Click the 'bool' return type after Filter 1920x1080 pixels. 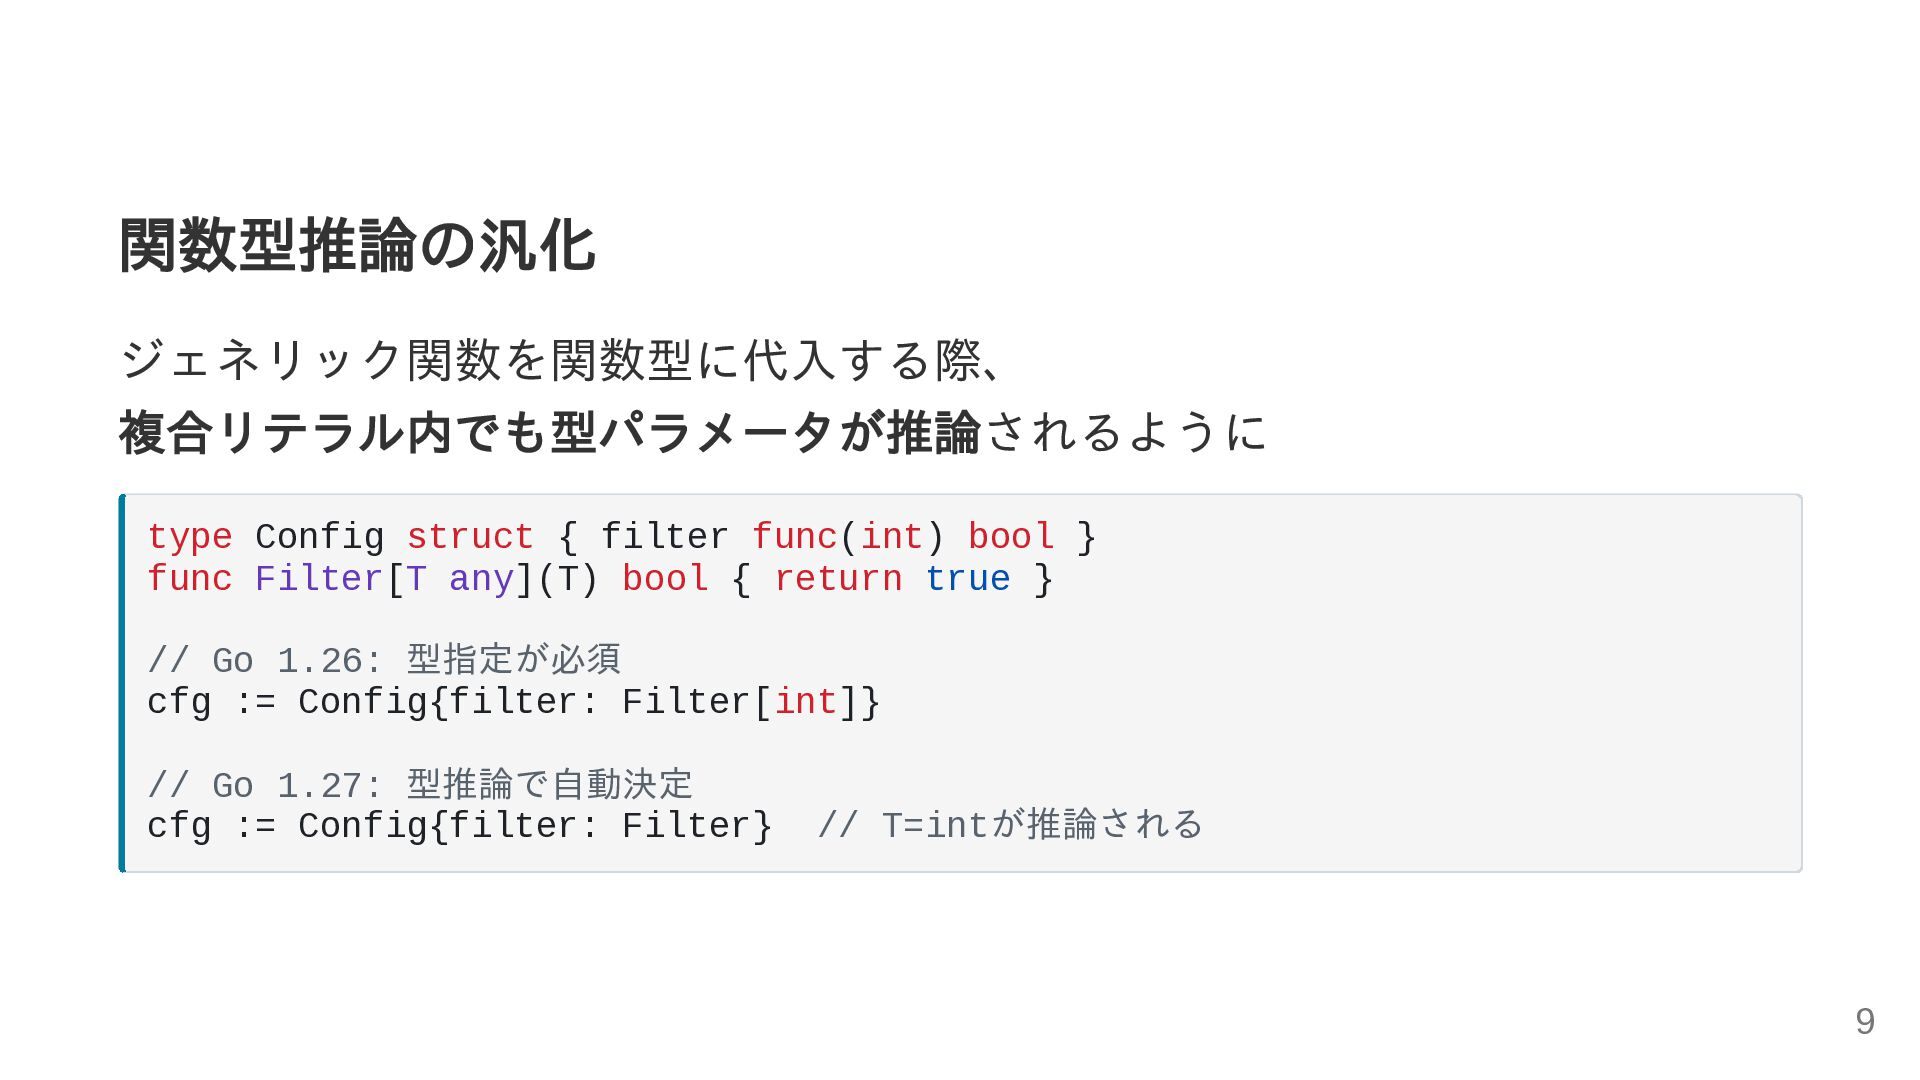point(665,579)
